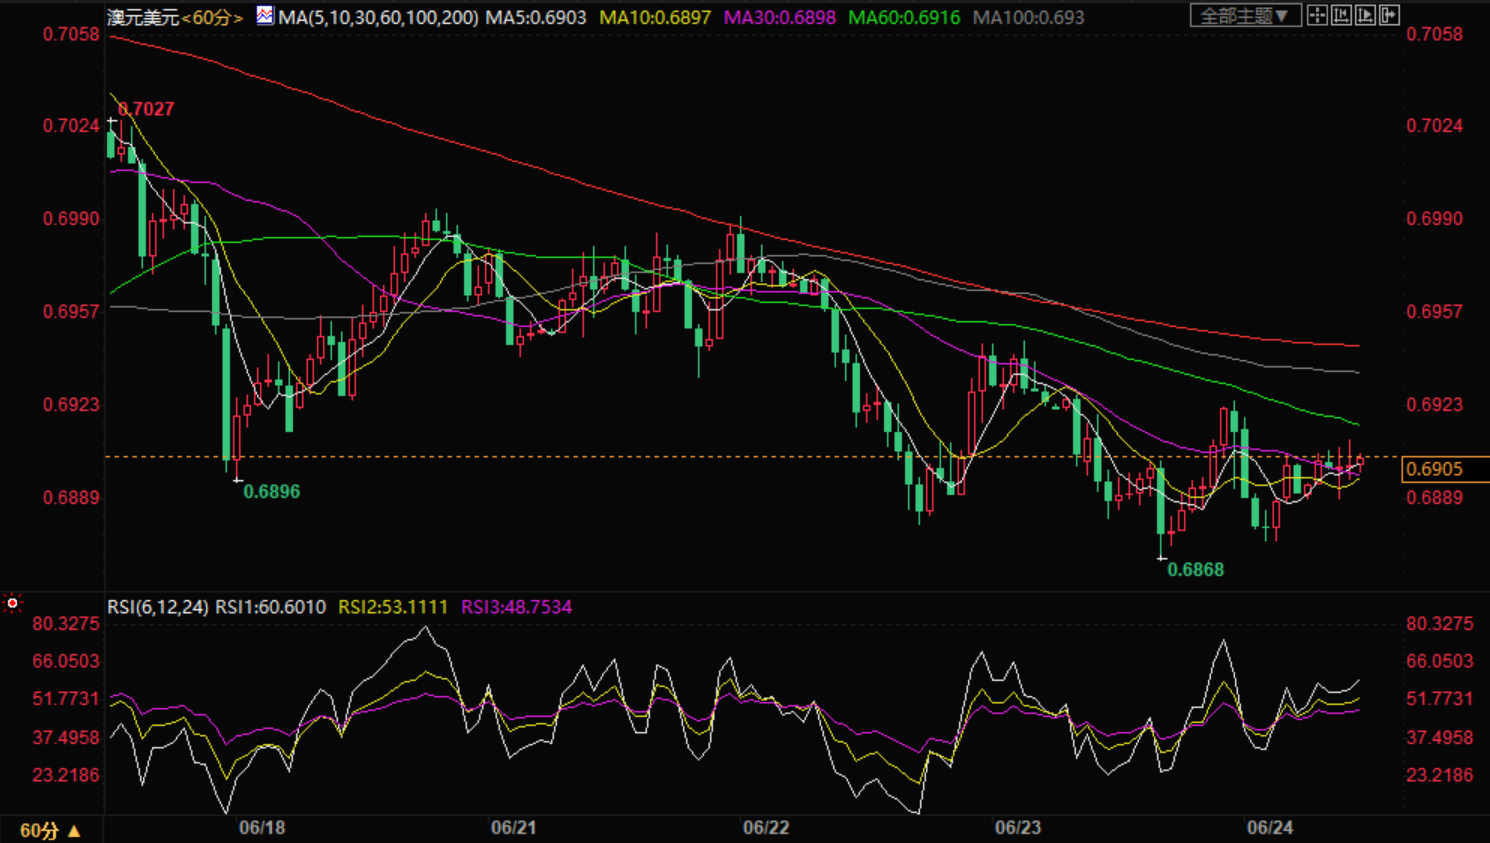Click the rightmost exit-arrow icon in top toolbar
1490x843 pixels.
coord(1389,15)
